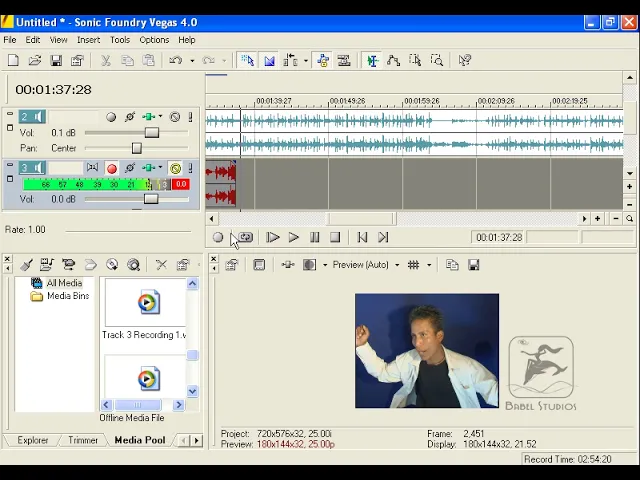The height and width of the screenshot is (480, 640).
Task: Click Play From Start button
Action: click(272, 237)
